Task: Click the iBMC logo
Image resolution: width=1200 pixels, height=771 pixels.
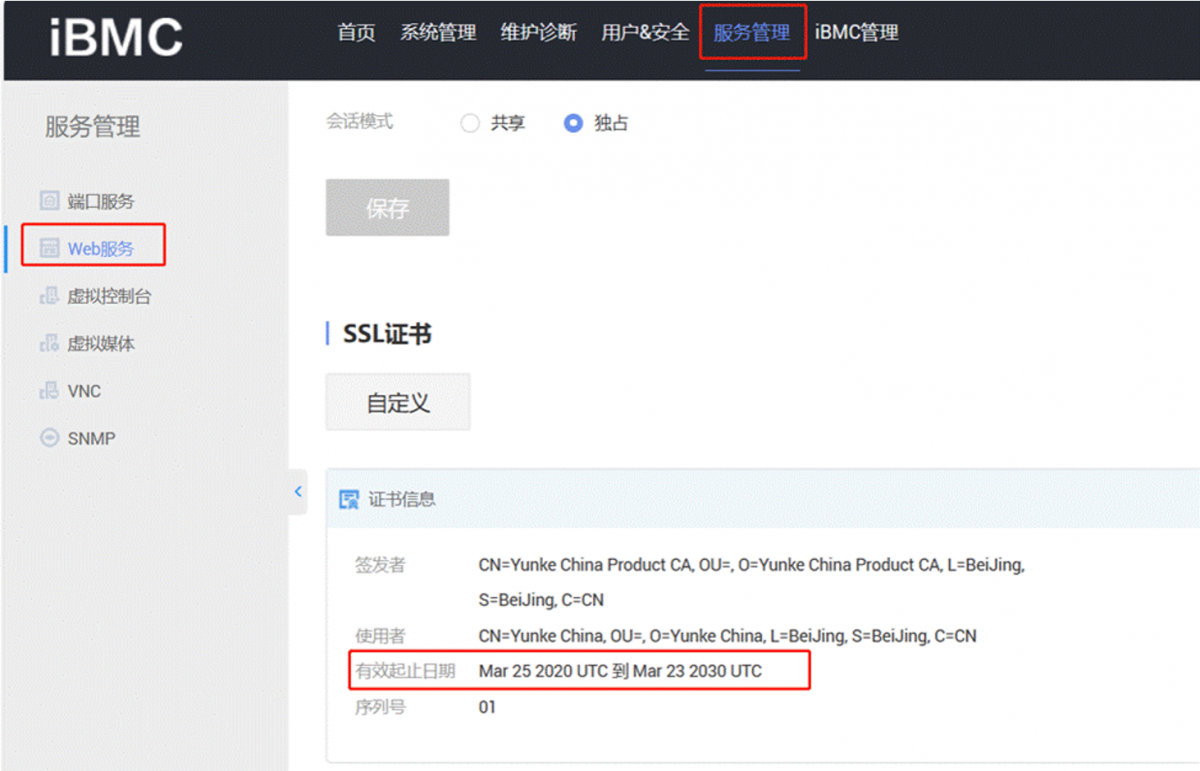Action: 116,37
